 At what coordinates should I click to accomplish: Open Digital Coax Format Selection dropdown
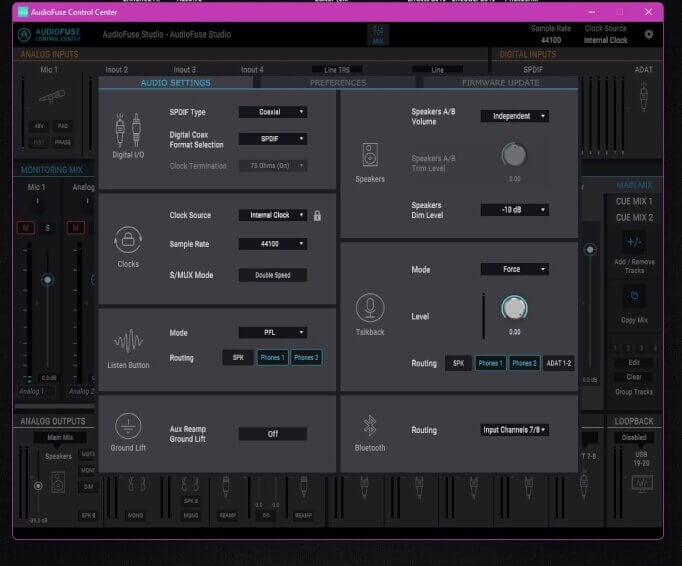(x=273, y=139)
